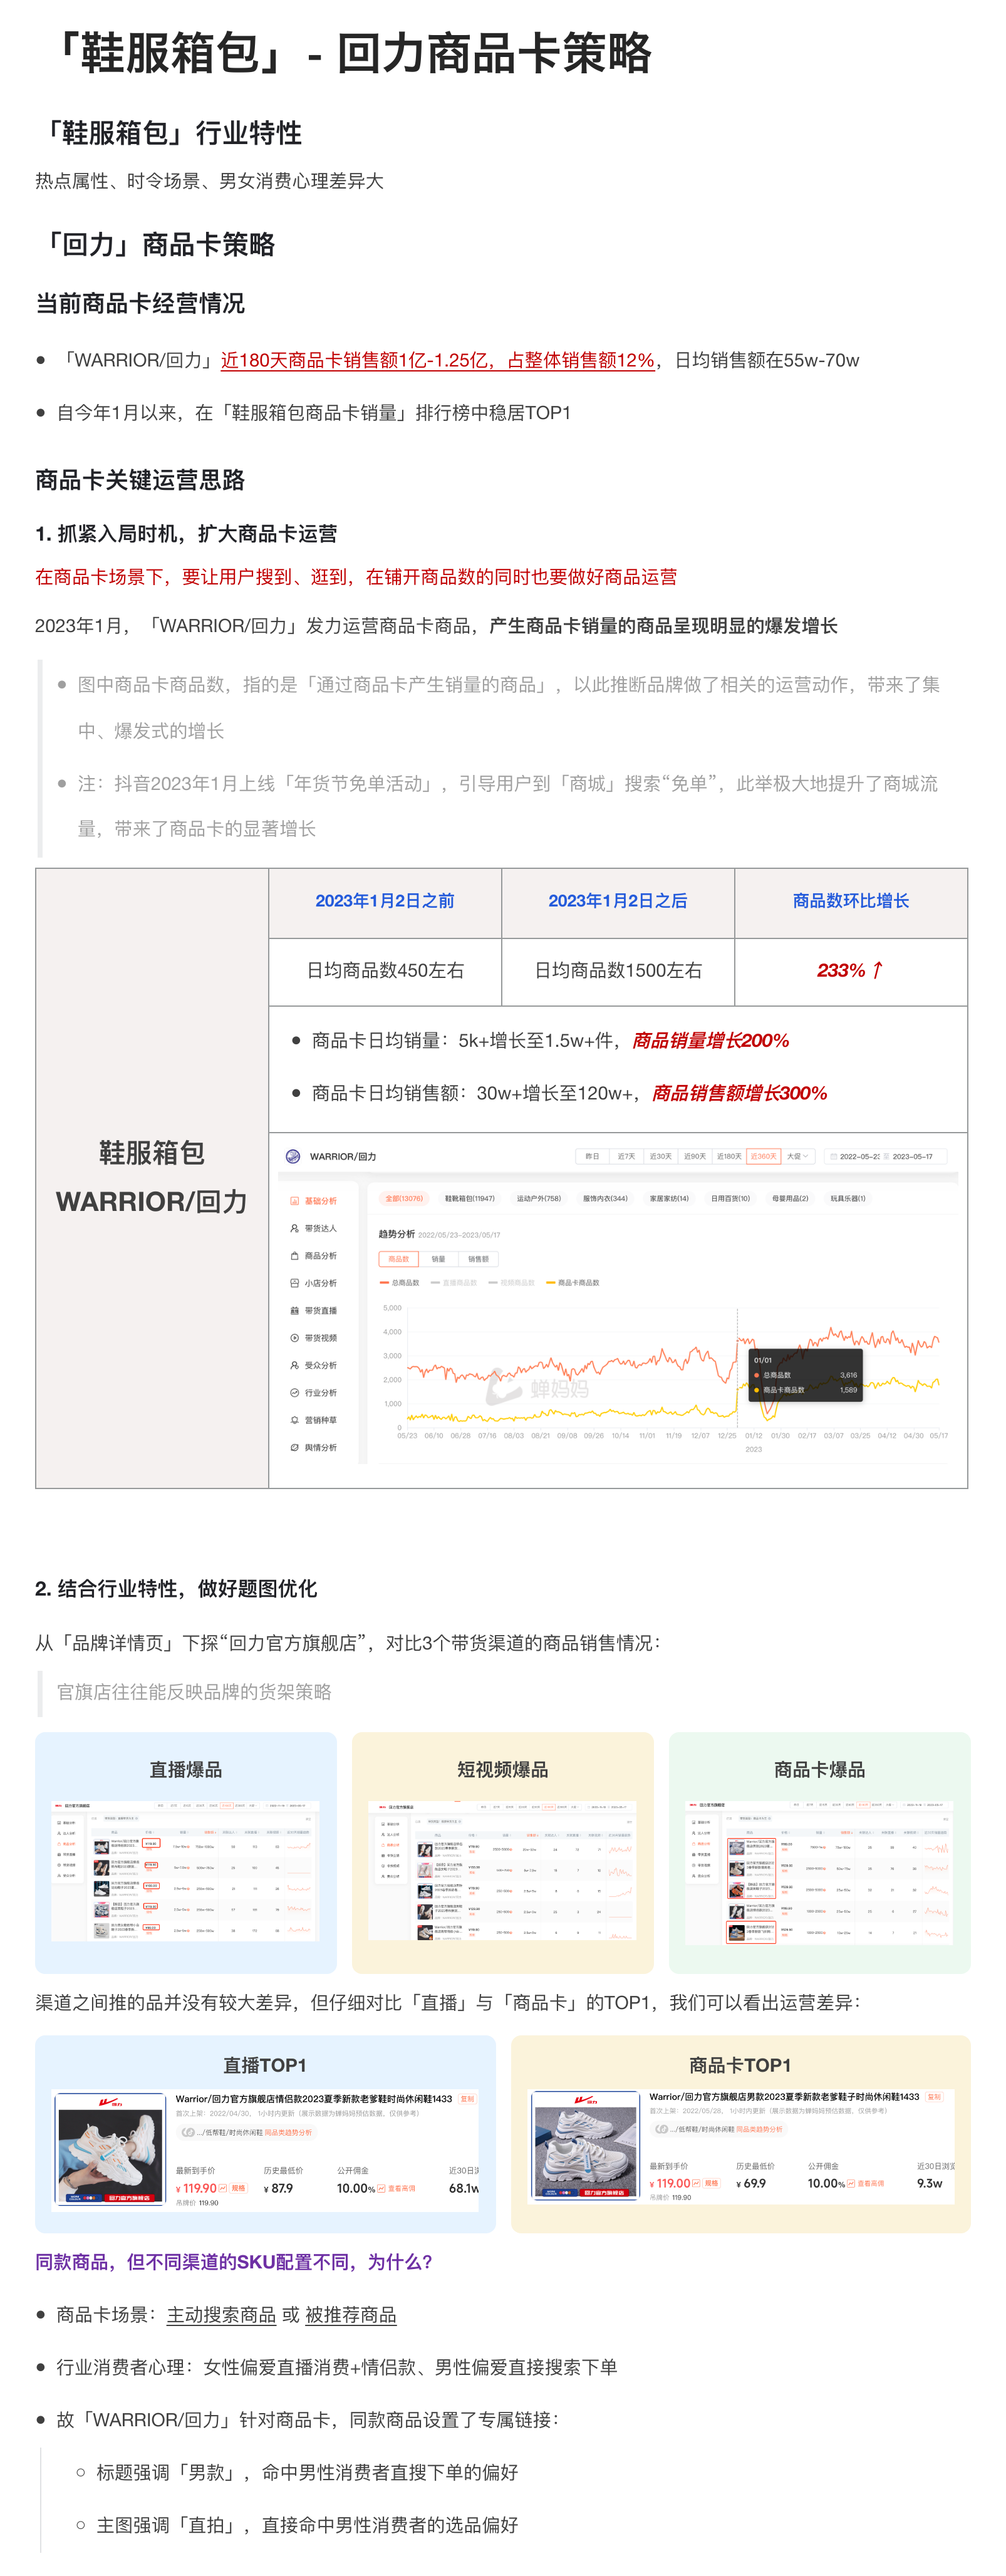
Task: Click the 01/01 dashed marker on trend chart
Action: [738, 1368]
